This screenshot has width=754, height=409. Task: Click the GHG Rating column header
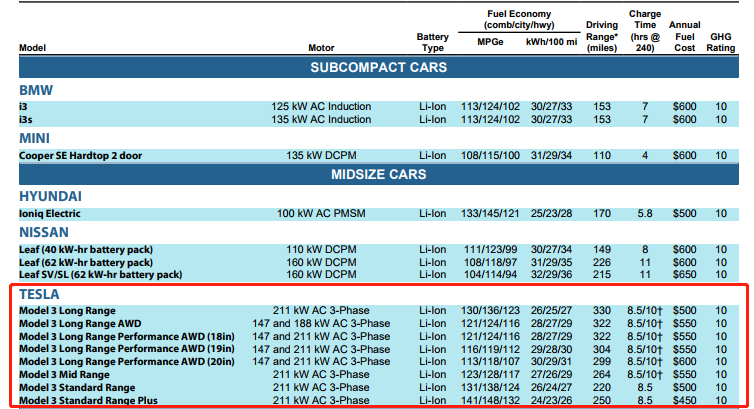click(x=720, y=42)
